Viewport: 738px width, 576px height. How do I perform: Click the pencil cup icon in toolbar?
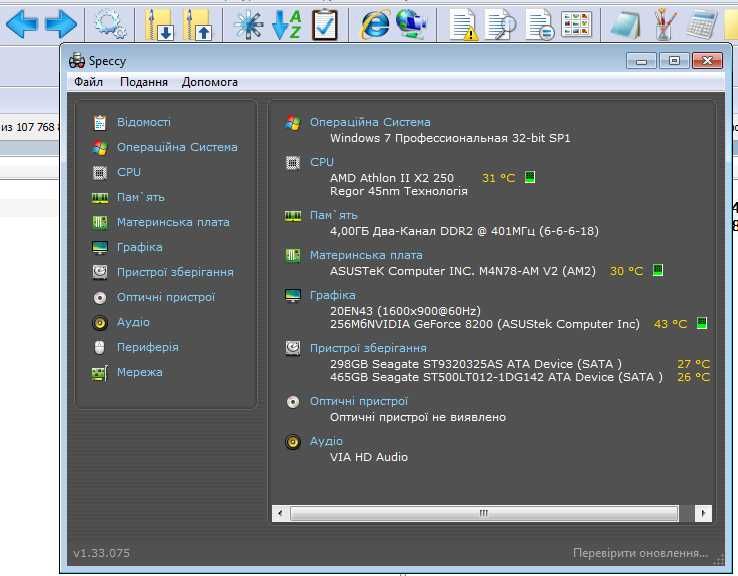pyautogui.click(x=665, y=24)
